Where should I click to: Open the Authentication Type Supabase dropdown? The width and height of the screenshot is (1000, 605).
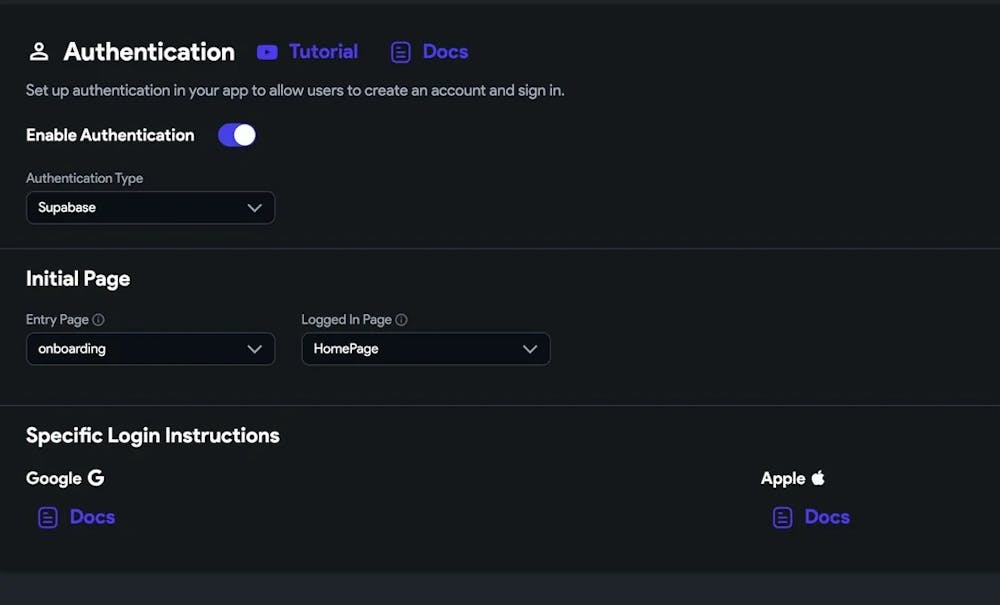151,208
